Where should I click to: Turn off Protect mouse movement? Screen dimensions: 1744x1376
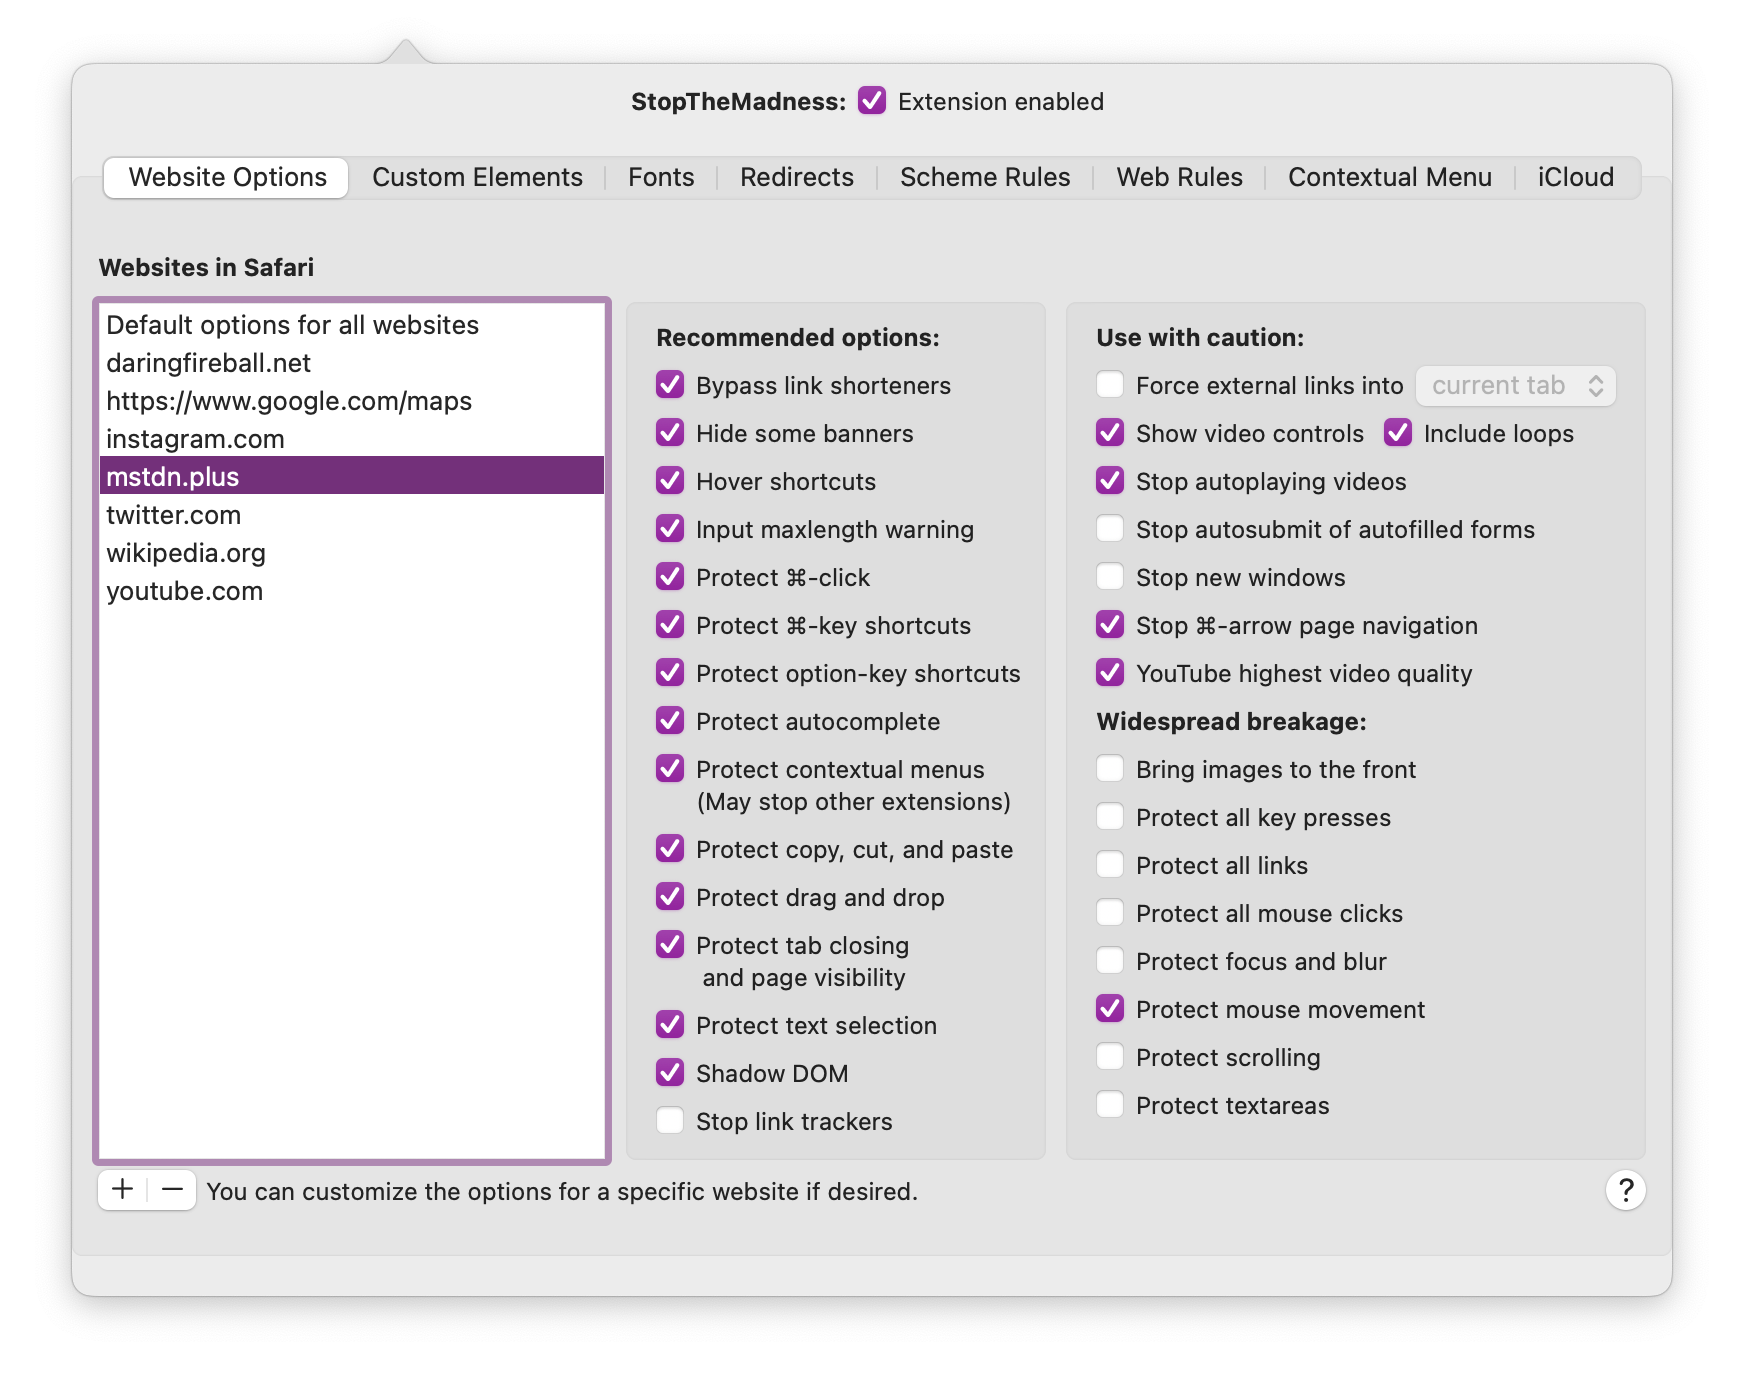[1110, 1009]
